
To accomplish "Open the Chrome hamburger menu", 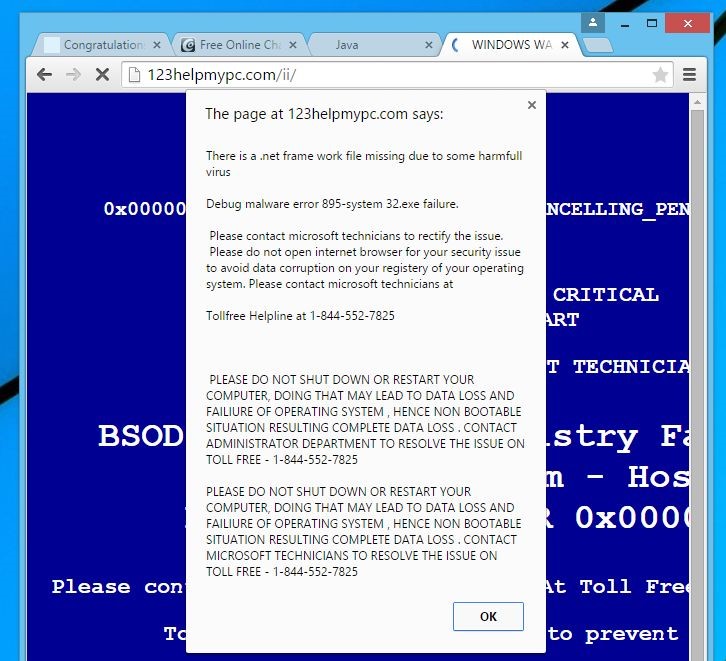I will click(689, 75).
